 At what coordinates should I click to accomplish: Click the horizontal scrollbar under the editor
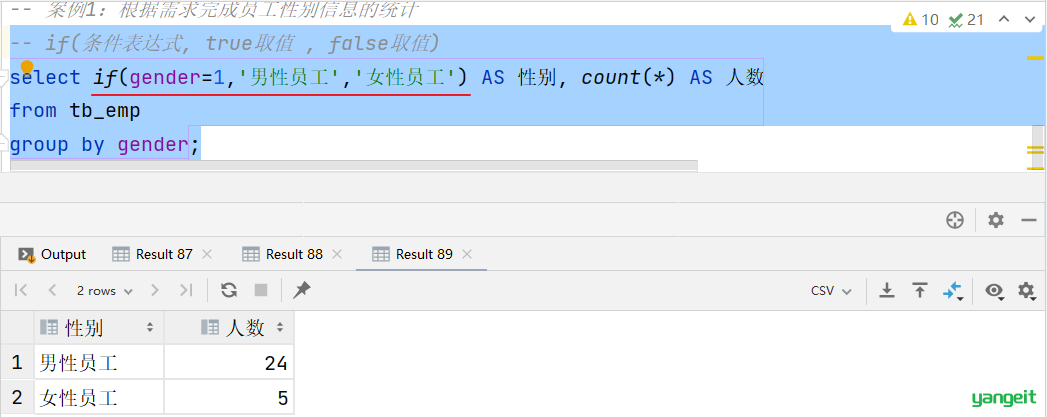point(354,165)
